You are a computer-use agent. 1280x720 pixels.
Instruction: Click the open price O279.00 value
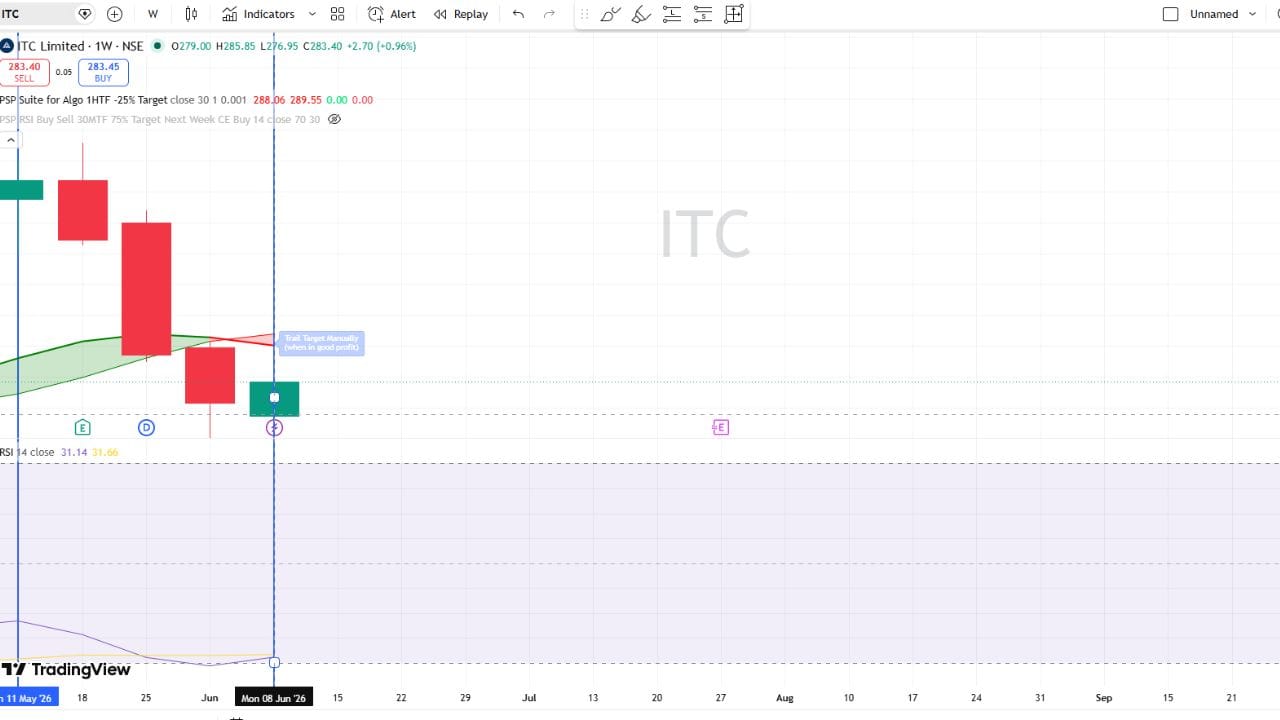(x=191, y=46)
